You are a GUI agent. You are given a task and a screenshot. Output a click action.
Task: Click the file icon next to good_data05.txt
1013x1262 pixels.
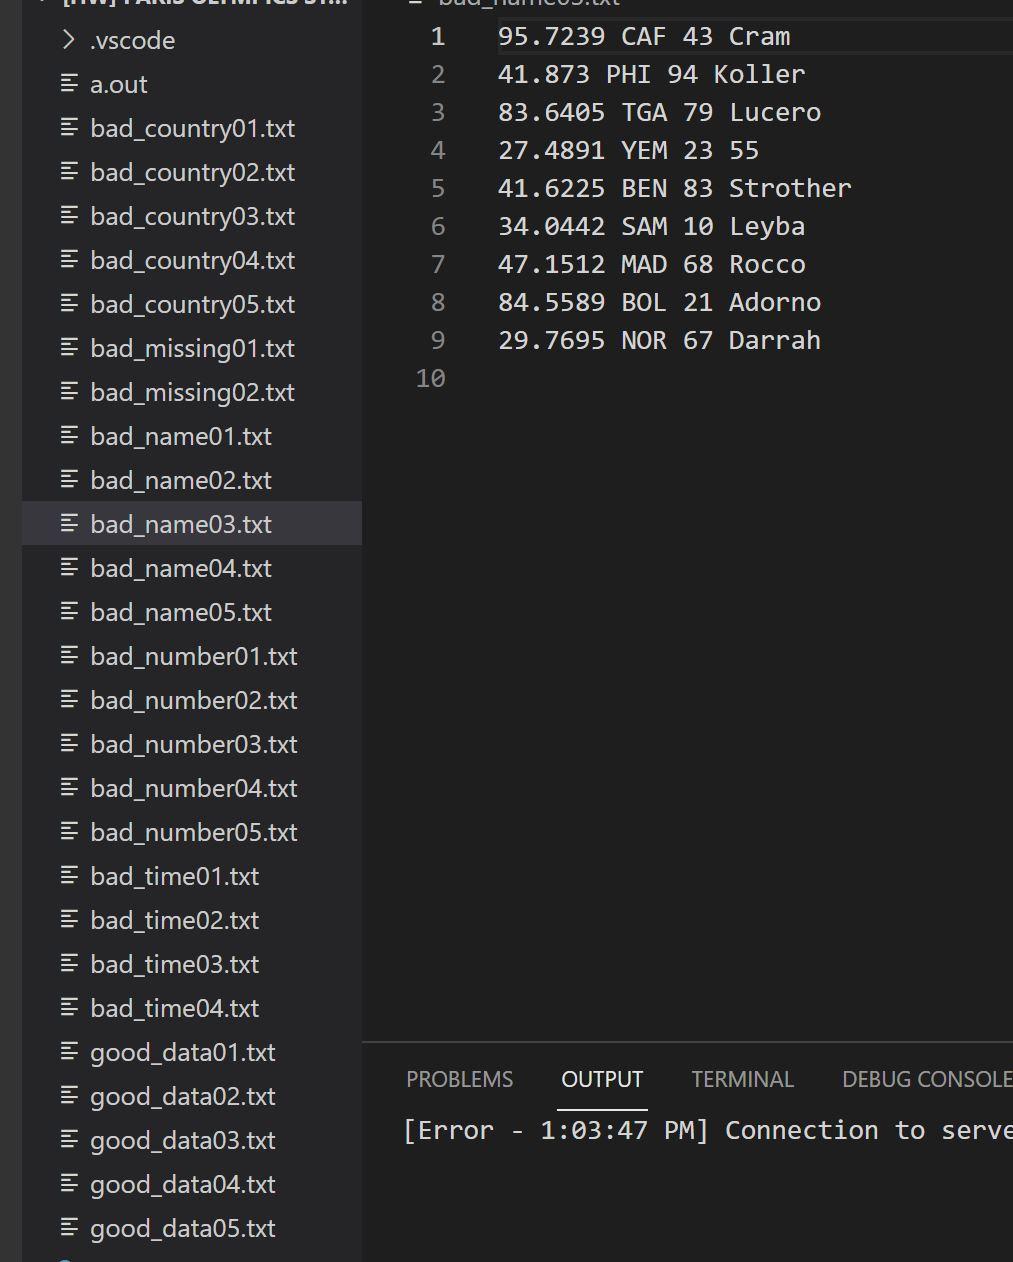coord(69,1228)
